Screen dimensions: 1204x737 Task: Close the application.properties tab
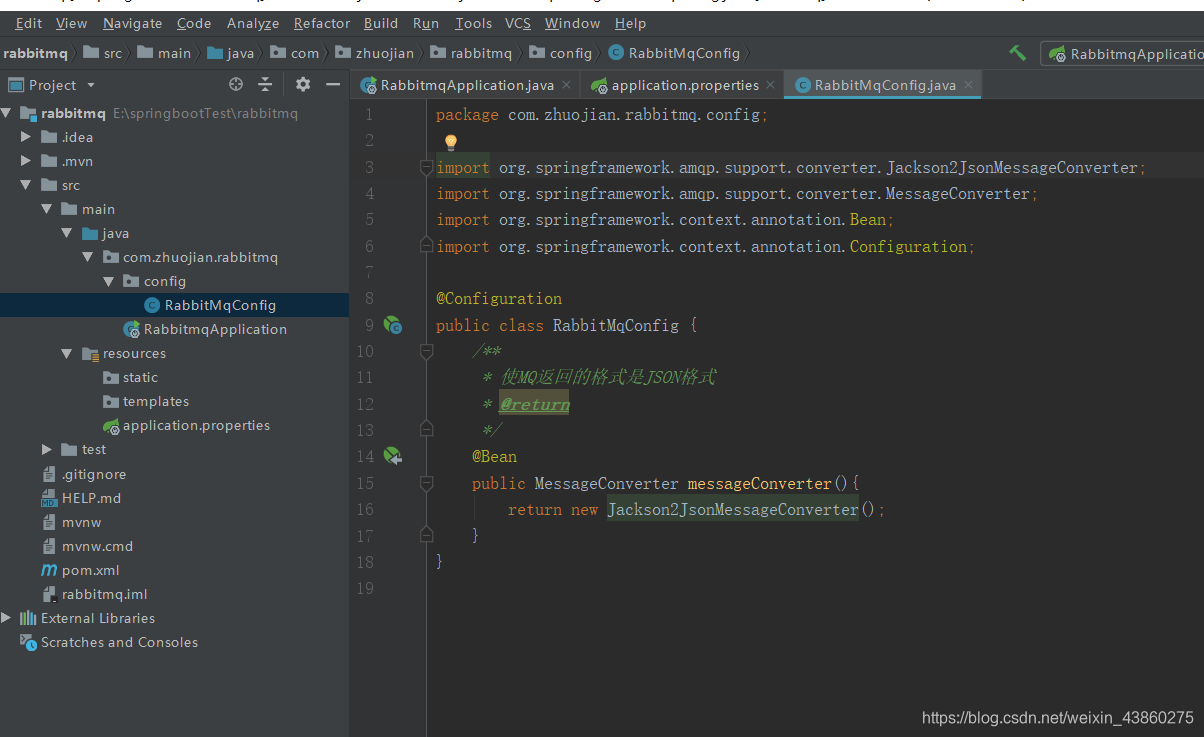coord(771,86)
